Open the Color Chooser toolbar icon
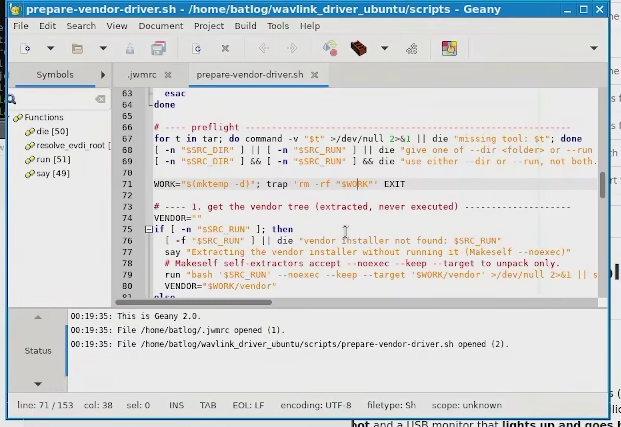Screen dimensions: 621x427 pyautogui.click(x=450, y=48)
